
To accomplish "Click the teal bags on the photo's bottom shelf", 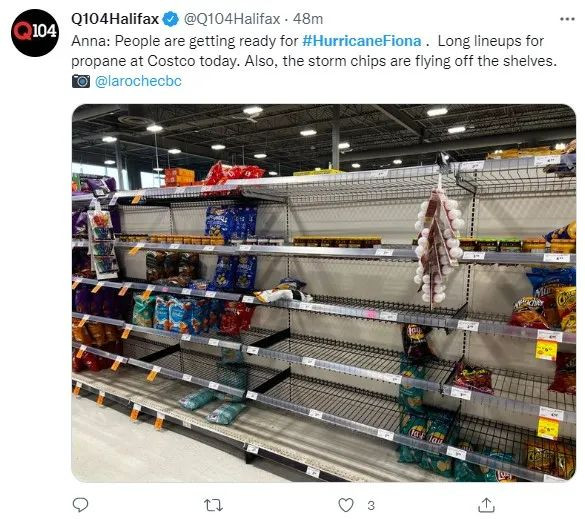I will pyautogui.click(x=213, y=405).
